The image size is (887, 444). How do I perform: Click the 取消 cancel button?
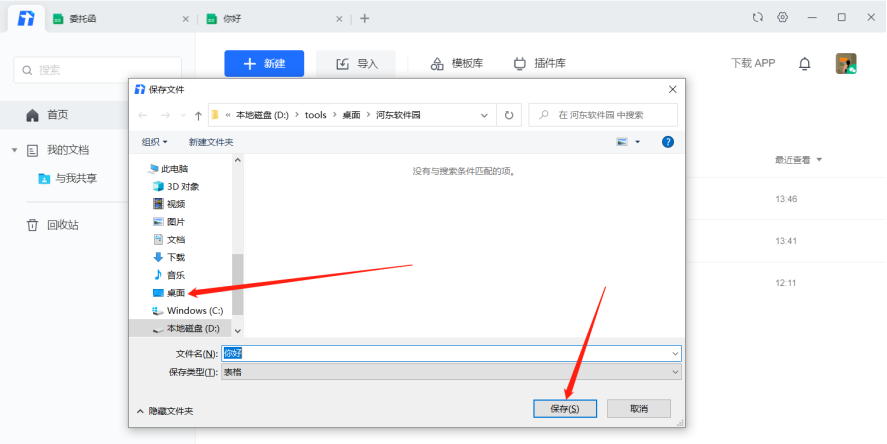(638, 409)
